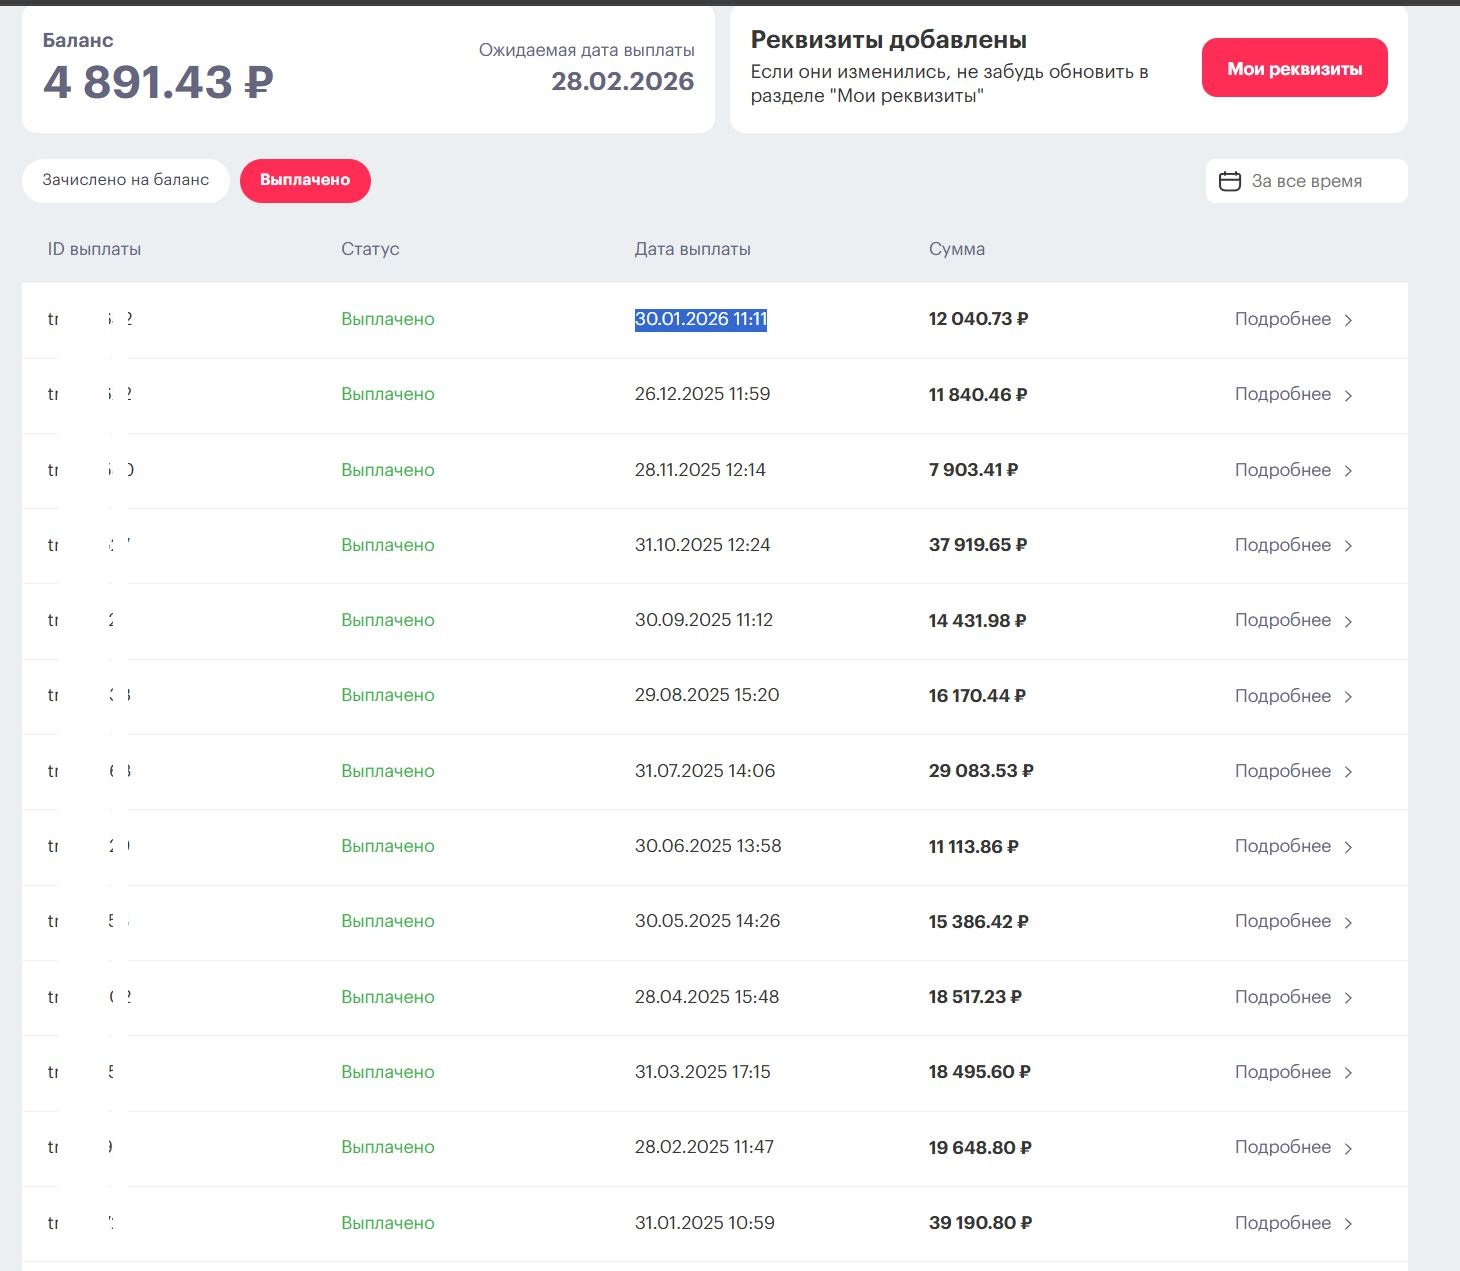Click chevron arrow for 7 903.41 ₽ payout
The width and height of the screenshot is (1460, 1271).
pos(1348,471)
